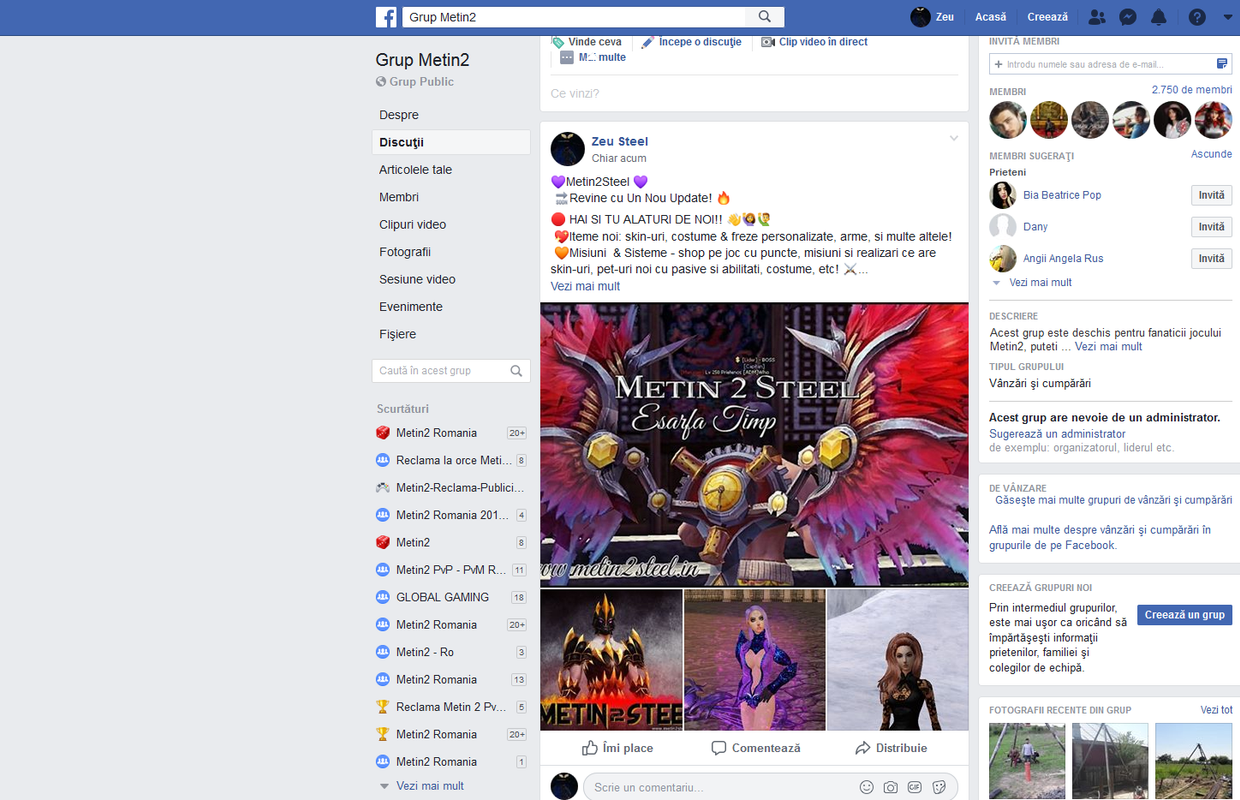
Task: Invite Bia Beatrice Pop
Action: [1211, 195]
